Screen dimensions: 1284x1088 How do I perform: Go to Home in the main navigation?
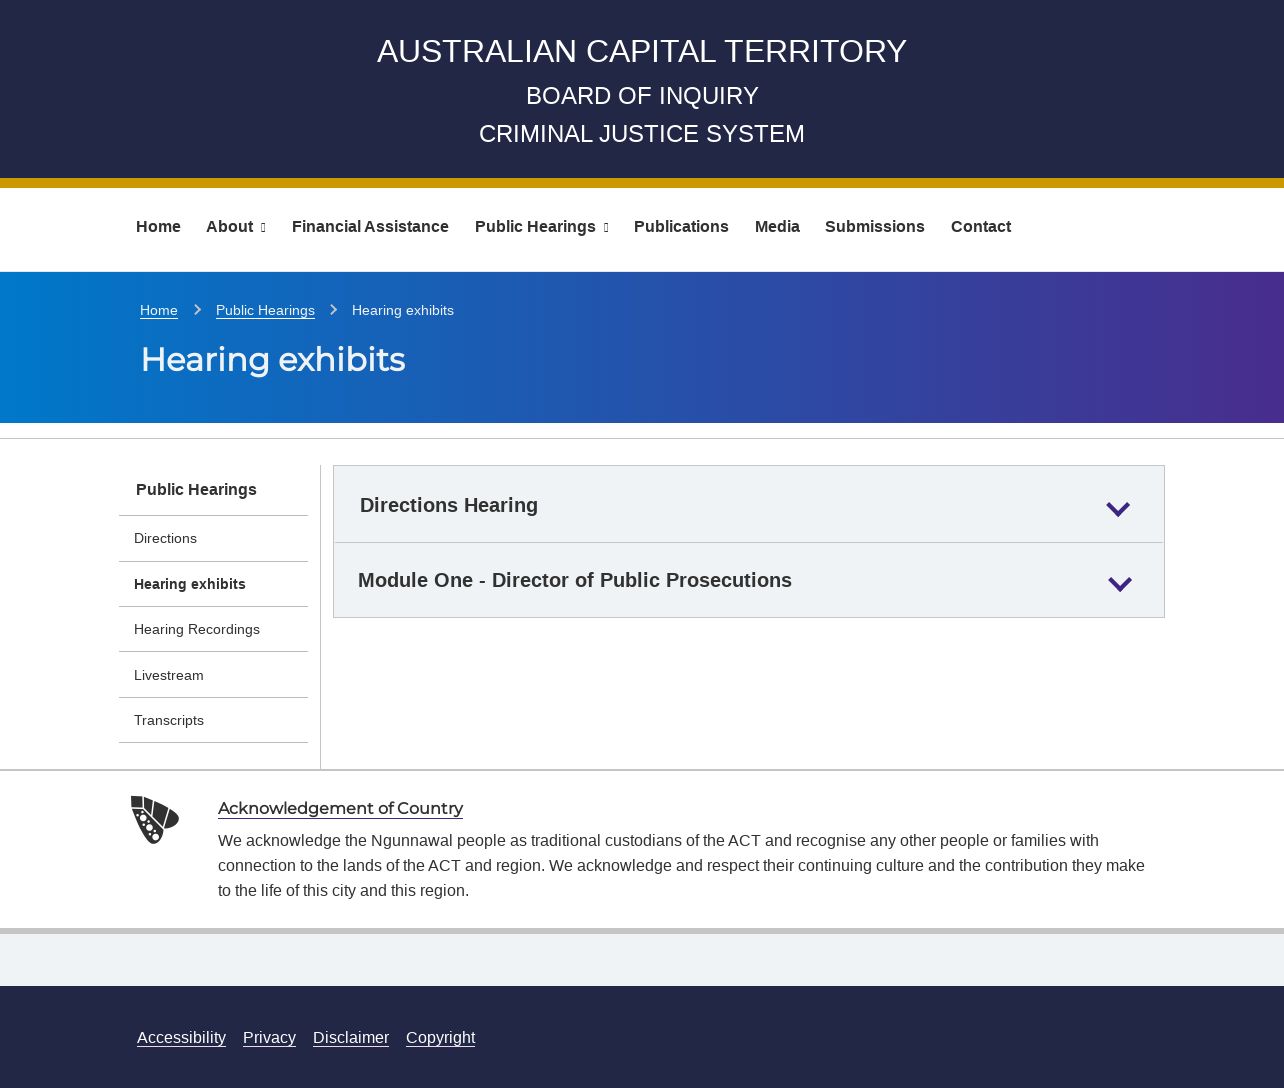(x=158, y=227)
